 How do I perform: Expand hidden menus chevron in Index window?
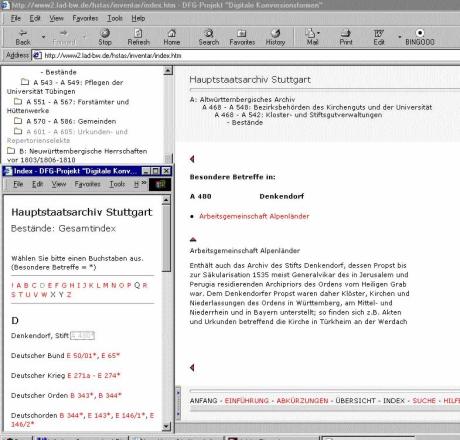coord(144,183)
